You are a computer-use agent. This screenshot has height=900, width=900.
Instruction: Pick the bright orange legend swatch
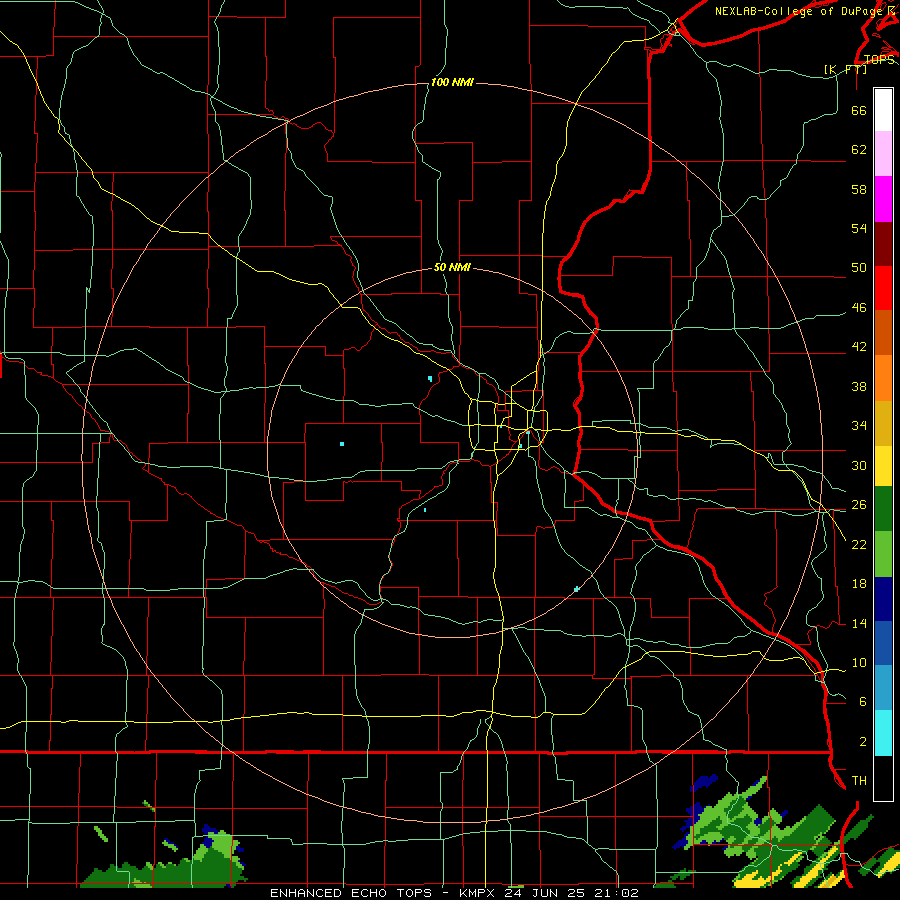tap(883, 378)
